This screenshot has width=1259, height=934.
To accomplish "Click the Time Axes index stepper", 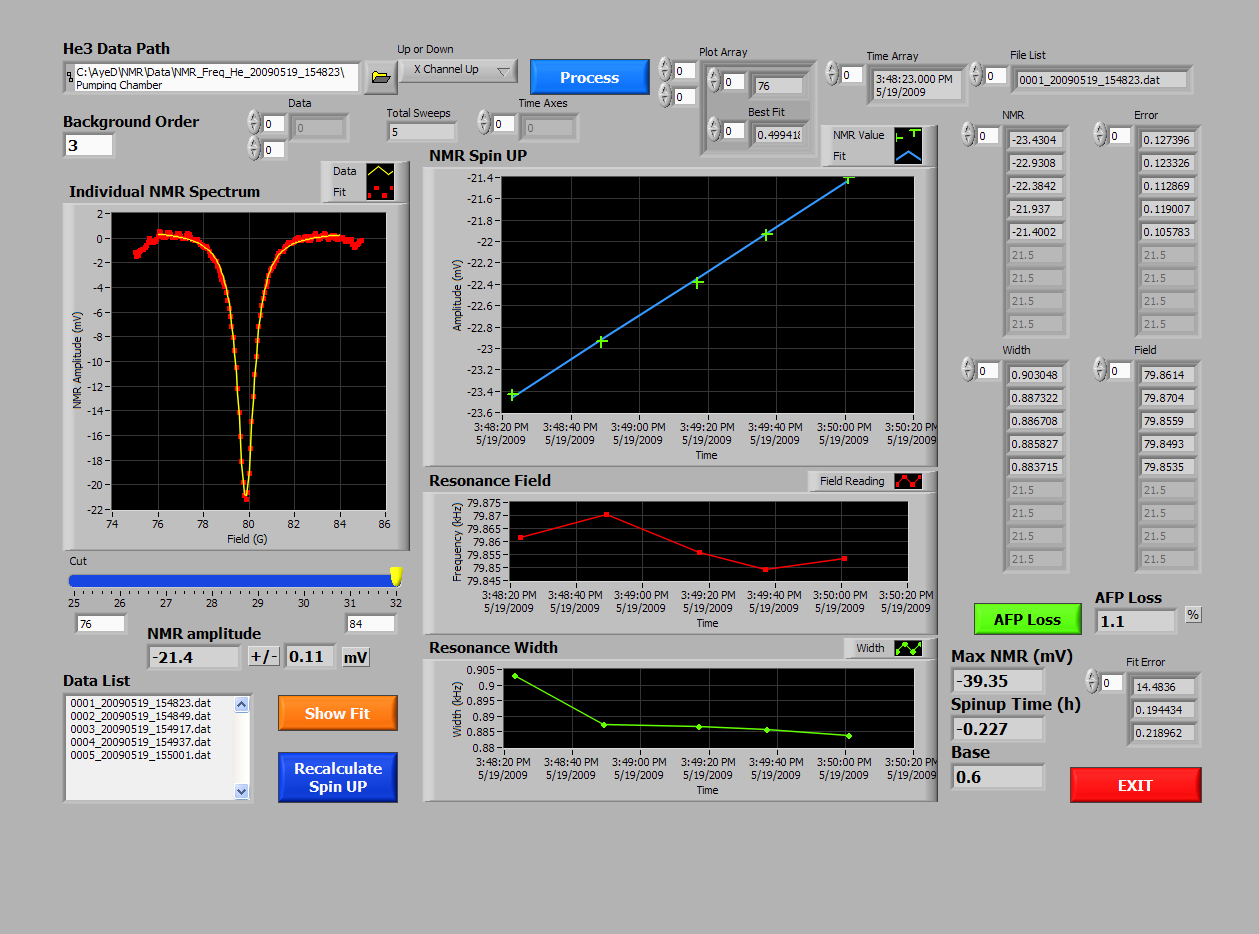I will [x=484, y=123].
